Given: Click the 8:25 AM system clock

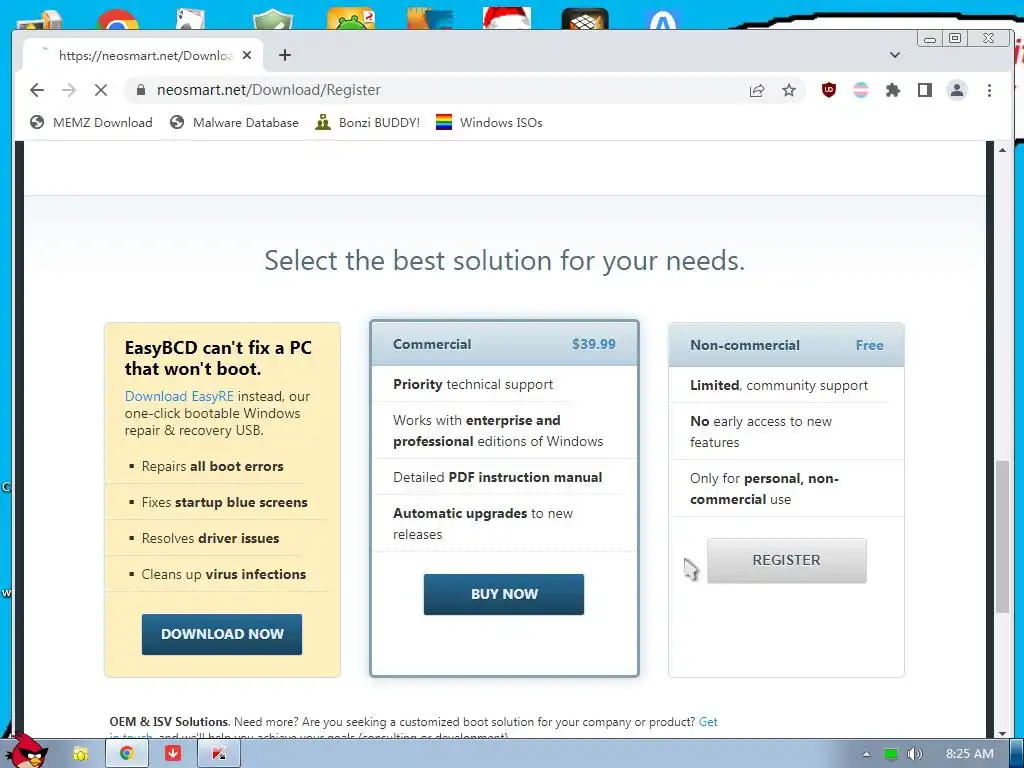Looking at the screenshot, I should point(970,754).
